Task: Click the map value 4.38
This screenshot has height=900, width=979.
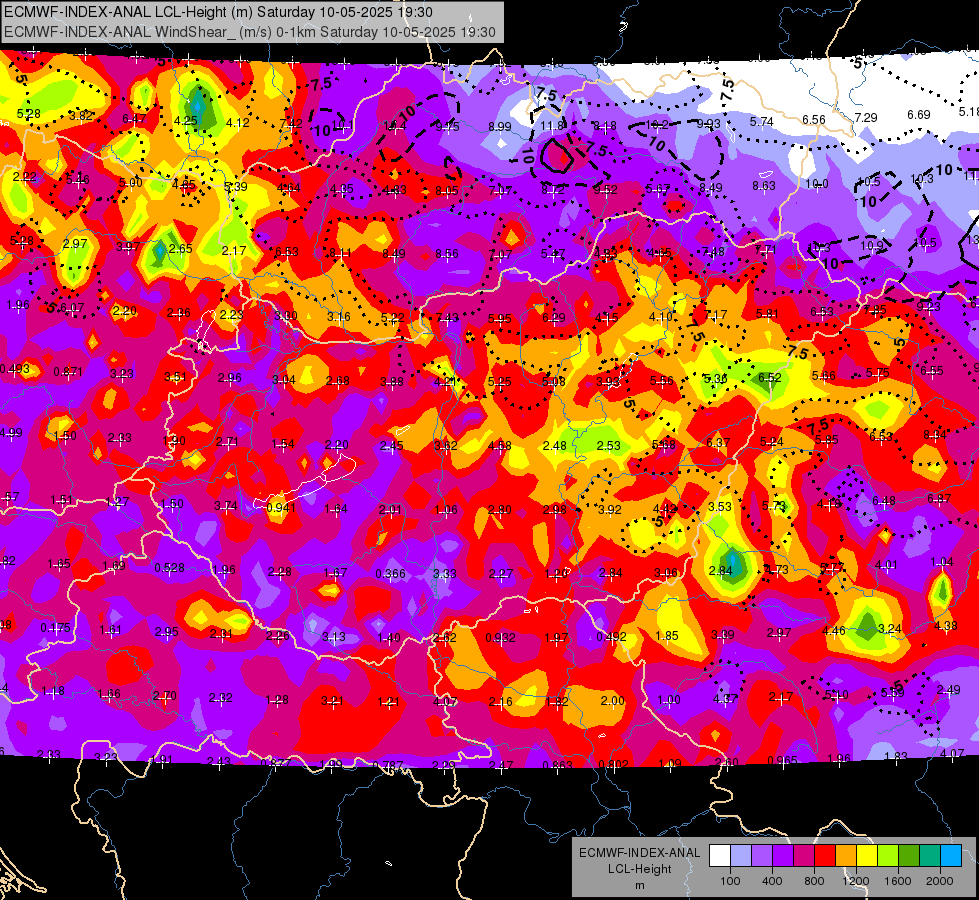Action: (x=946, y=625)
